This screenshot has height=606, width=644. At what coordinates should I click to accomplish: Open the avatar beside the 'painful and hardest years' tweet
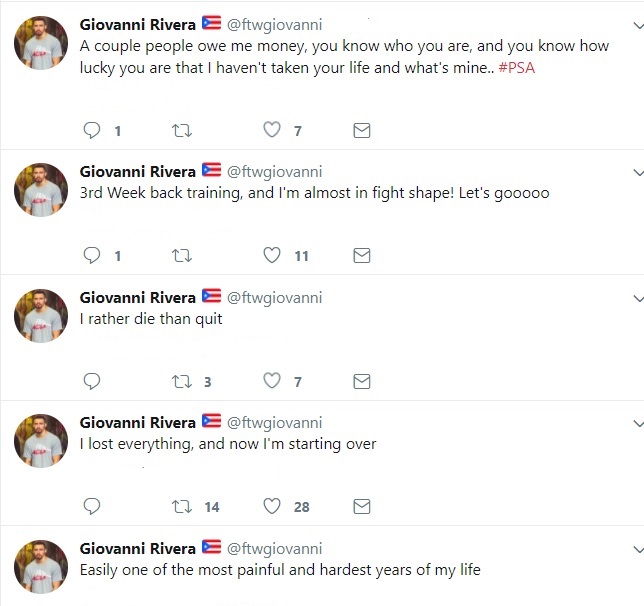pos(41,567)
